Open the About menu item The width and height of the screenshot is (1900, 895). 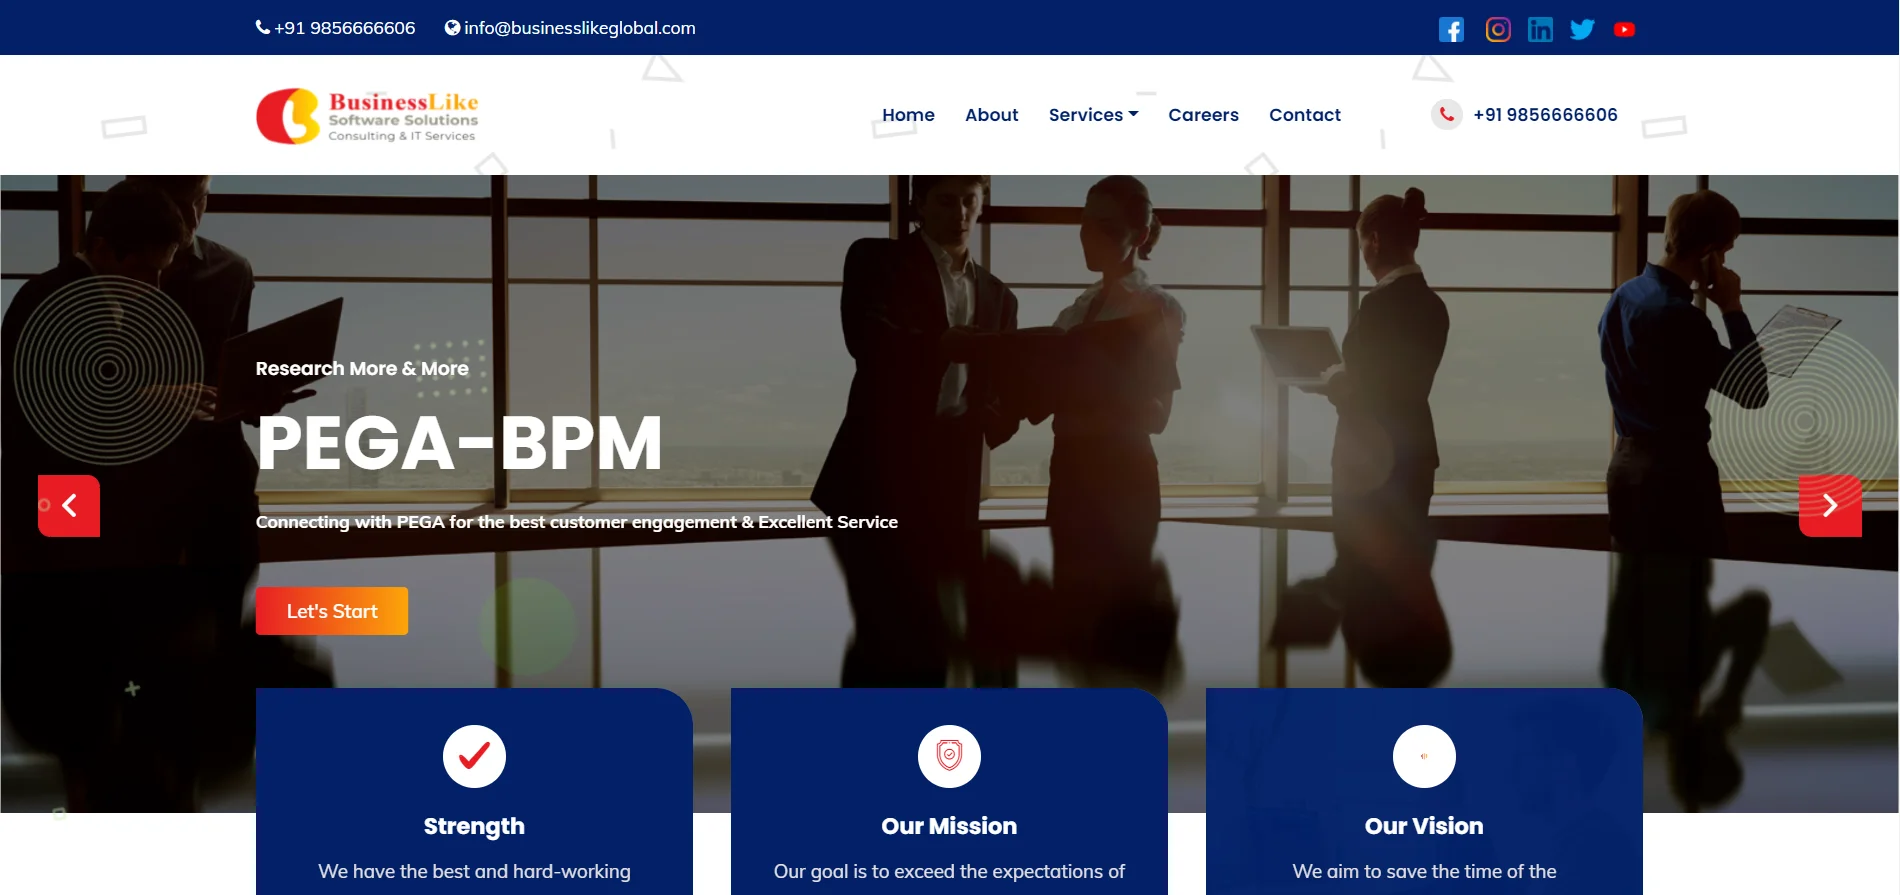point(991,115)
